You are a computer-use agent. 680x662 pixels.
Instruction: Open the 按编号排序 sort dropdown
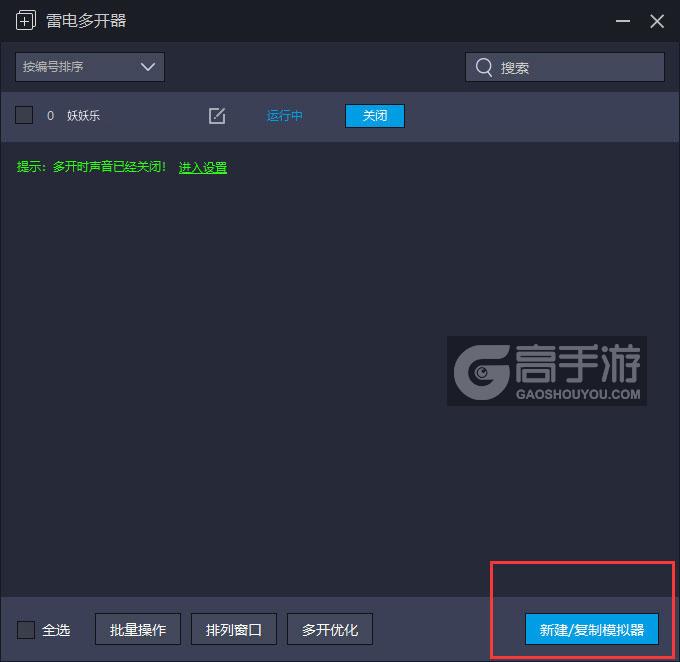[x=90, y=67]
